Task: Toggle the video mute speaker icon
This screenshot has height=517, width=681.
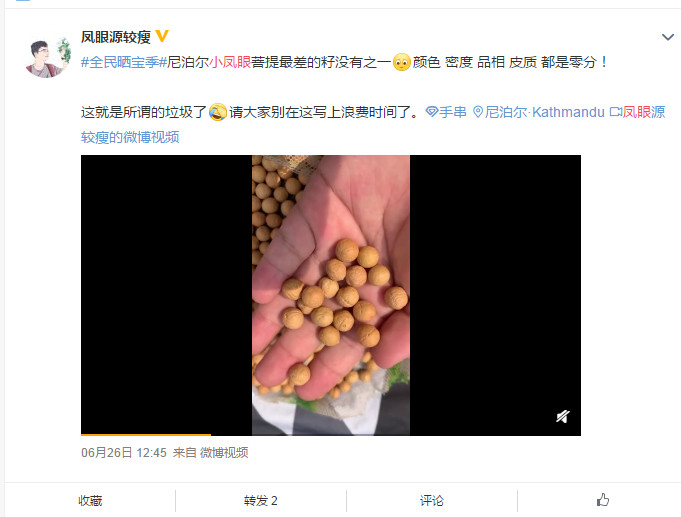Action: (562, 417)
